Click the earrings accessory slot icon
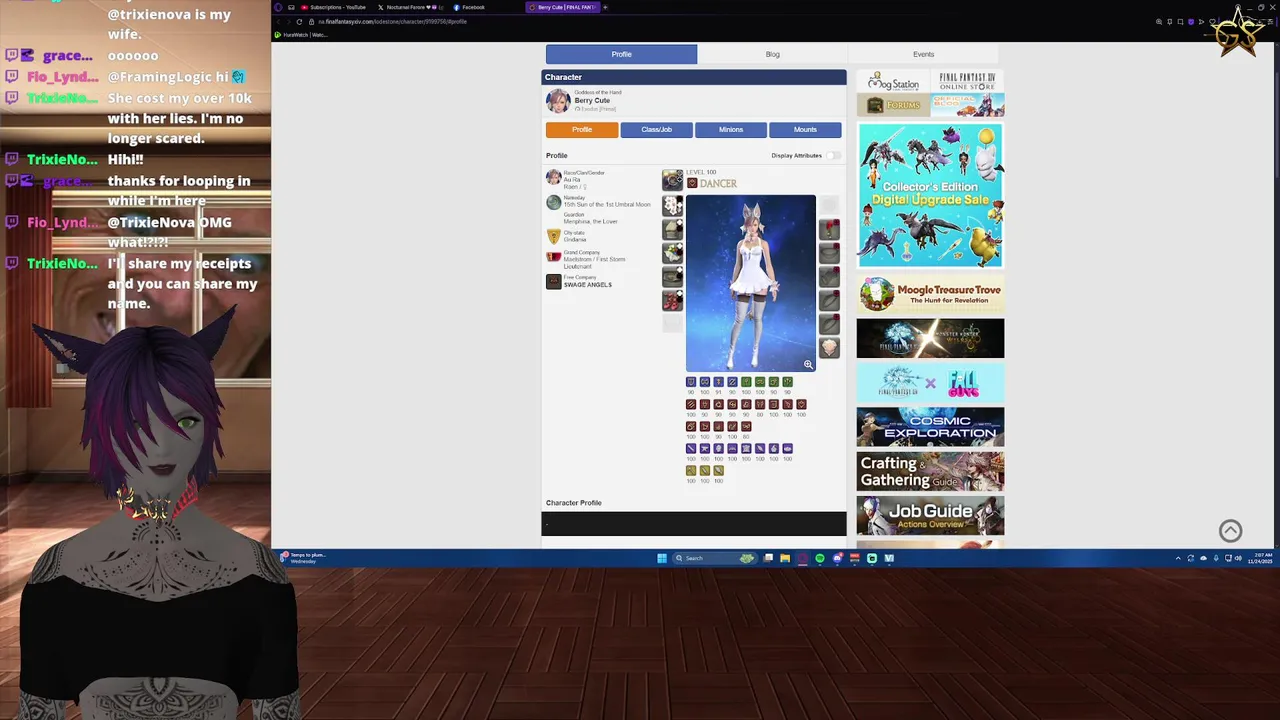This screenshot has height=720, width=1280. [829, 229]
